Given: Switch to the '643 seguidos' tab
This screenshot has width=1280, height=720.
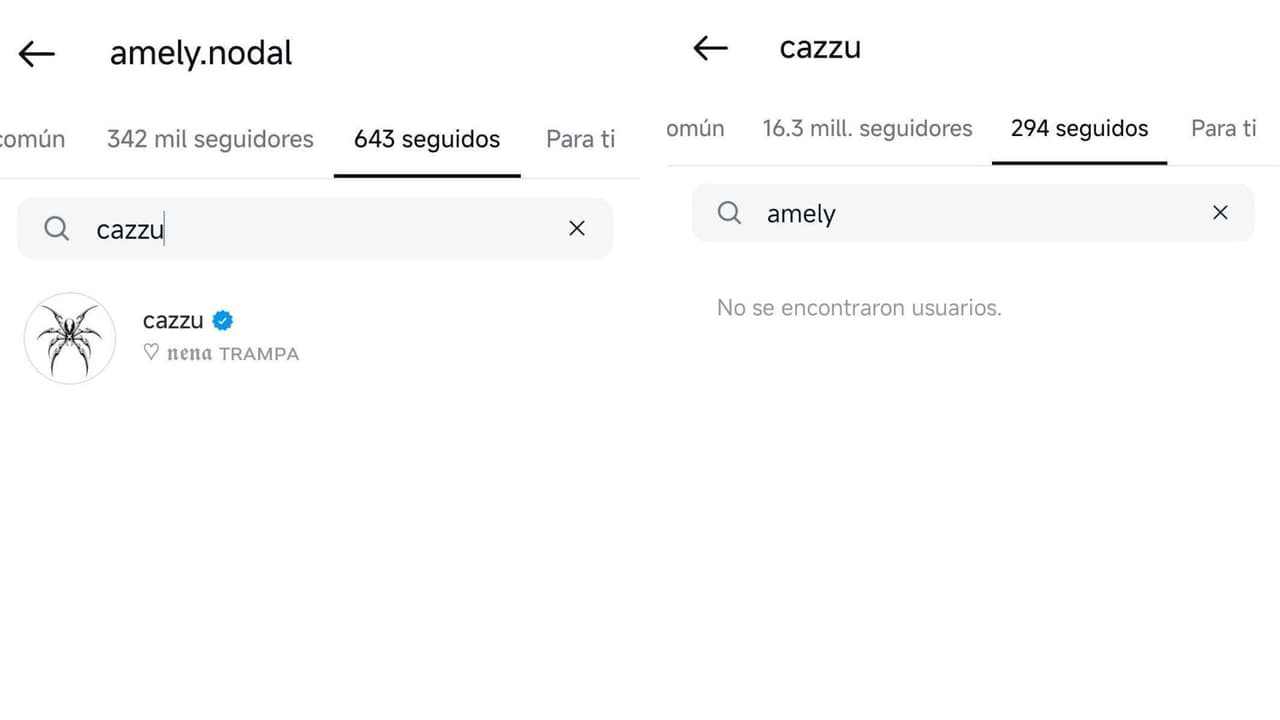Looking at the screenshot, I should (x=426, y=139).
